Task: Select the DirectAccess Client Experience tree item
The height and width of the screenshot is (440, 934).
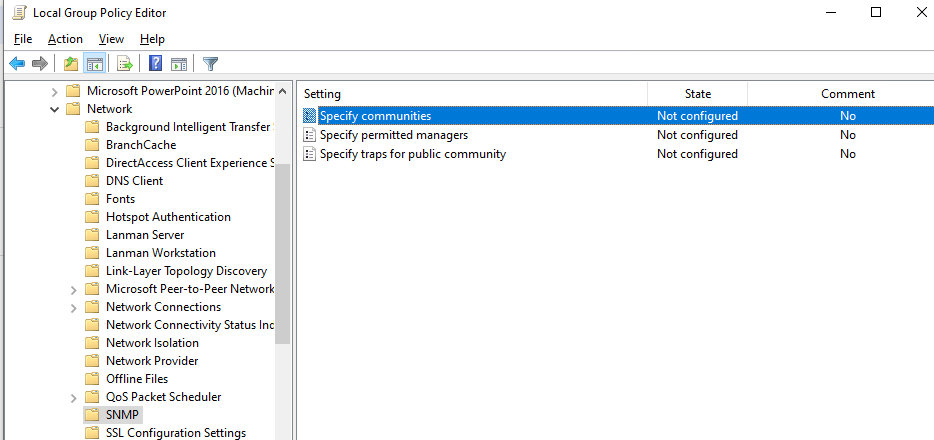Action: click(189, 163)
